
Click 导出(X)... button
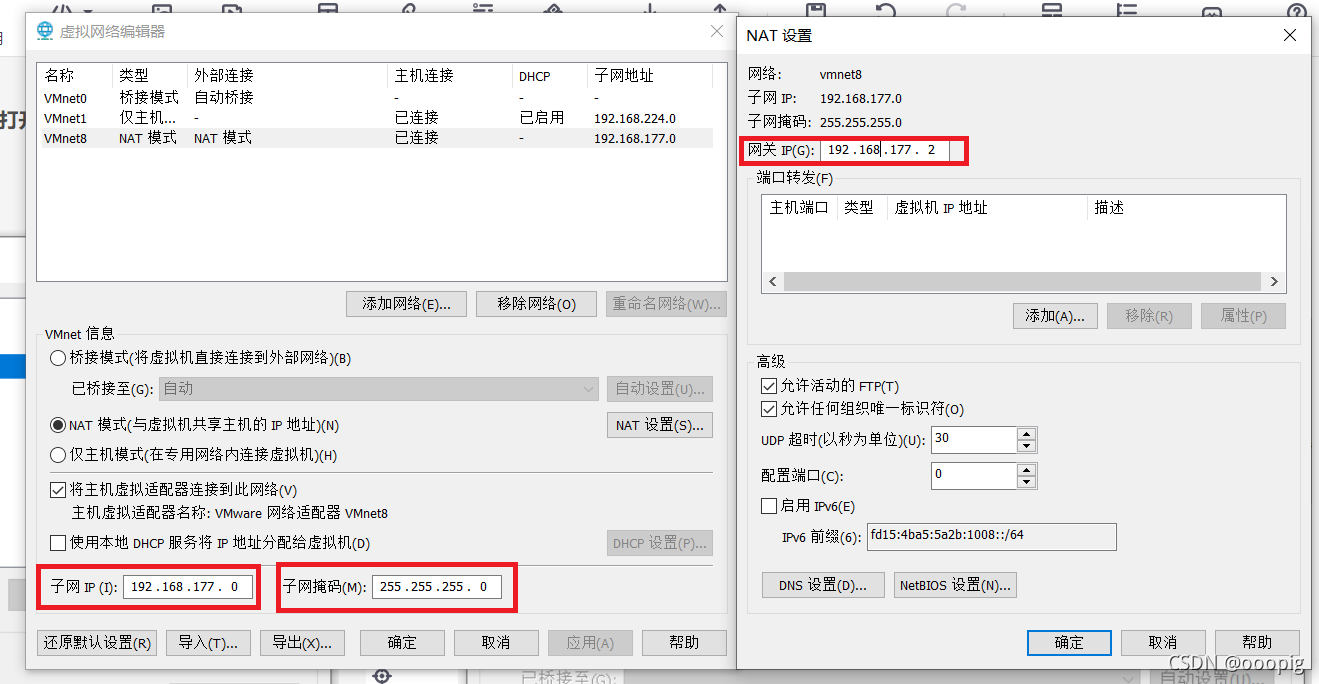302,642
